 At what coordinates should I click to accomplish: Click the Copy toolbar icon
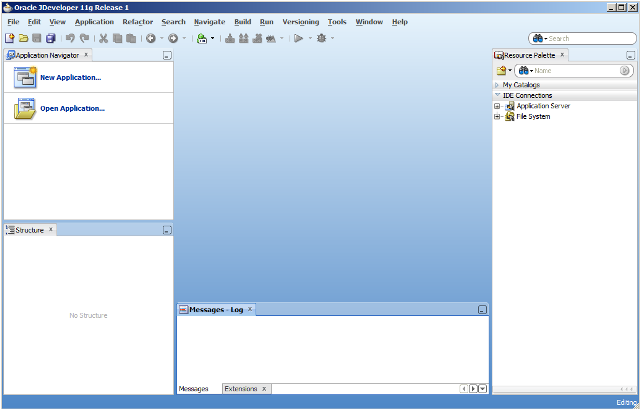coord(117,38)
